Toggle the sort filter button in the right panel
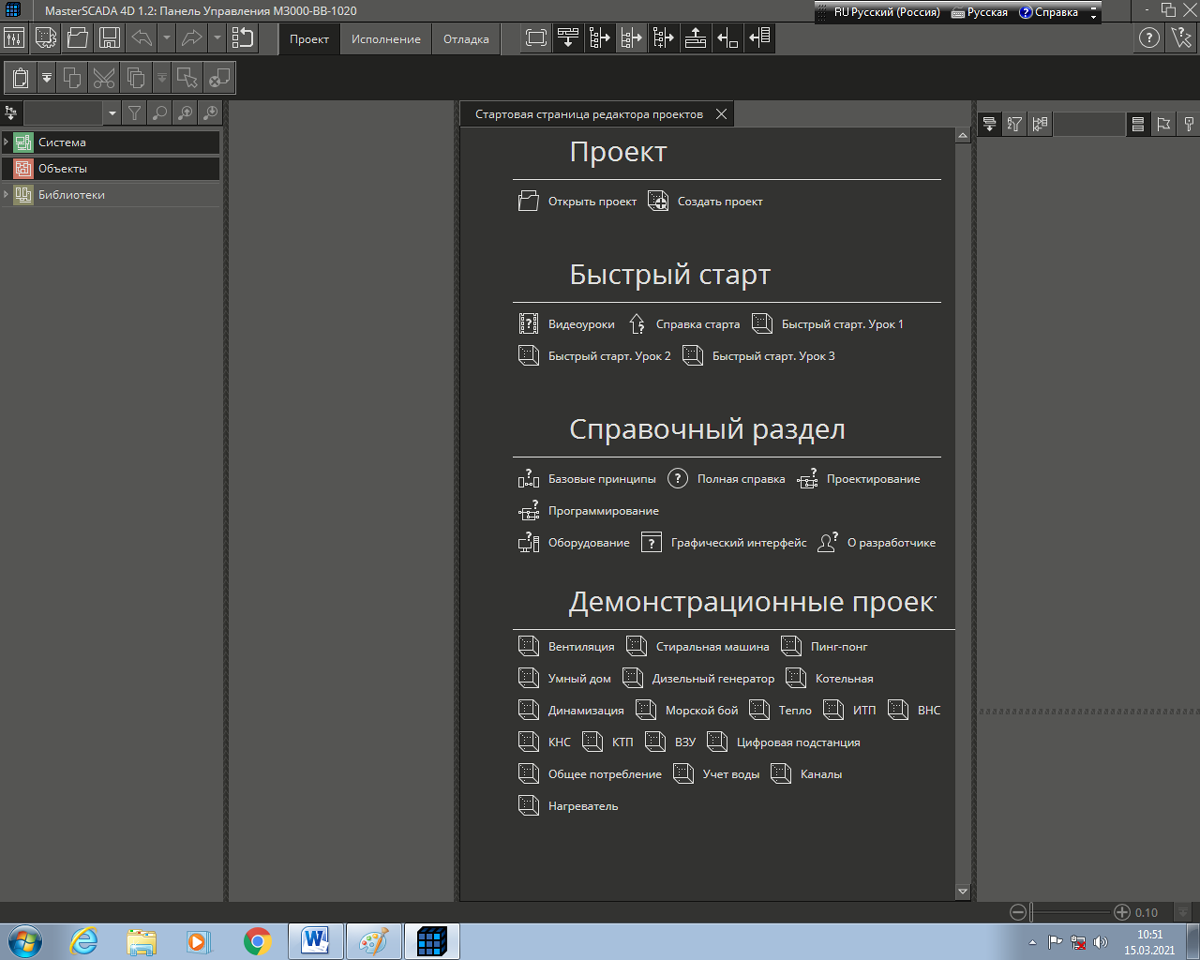1200x960 pixels. point(1015,124)
